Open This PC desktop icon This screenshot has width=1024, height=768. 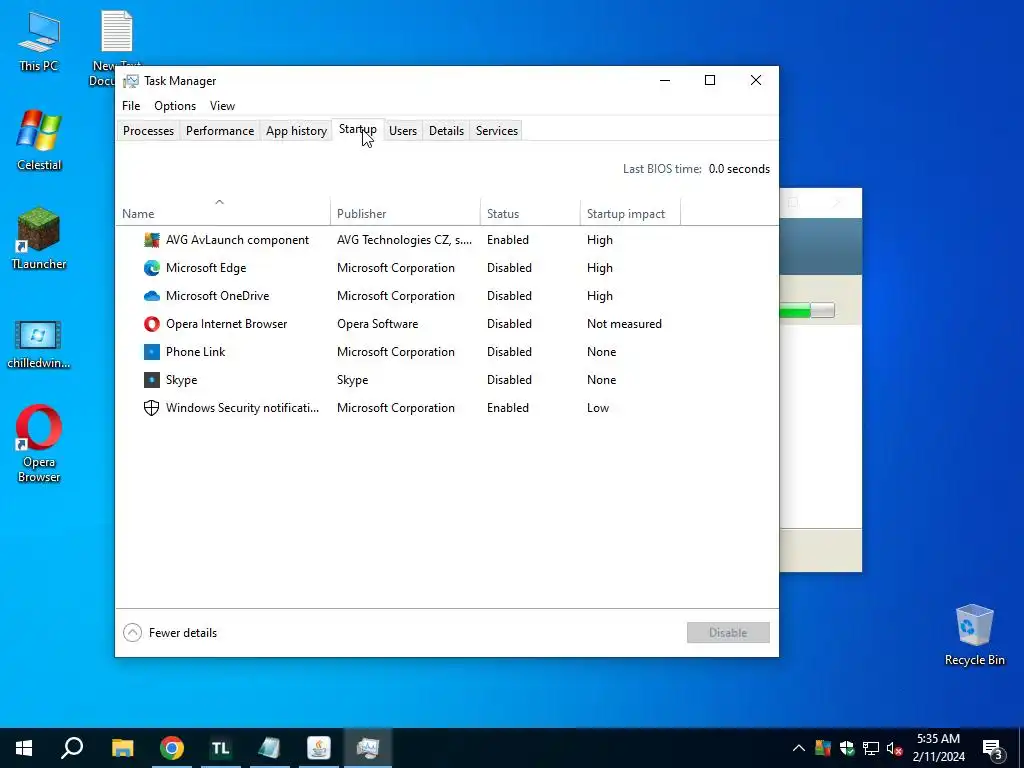pos(39,40)
